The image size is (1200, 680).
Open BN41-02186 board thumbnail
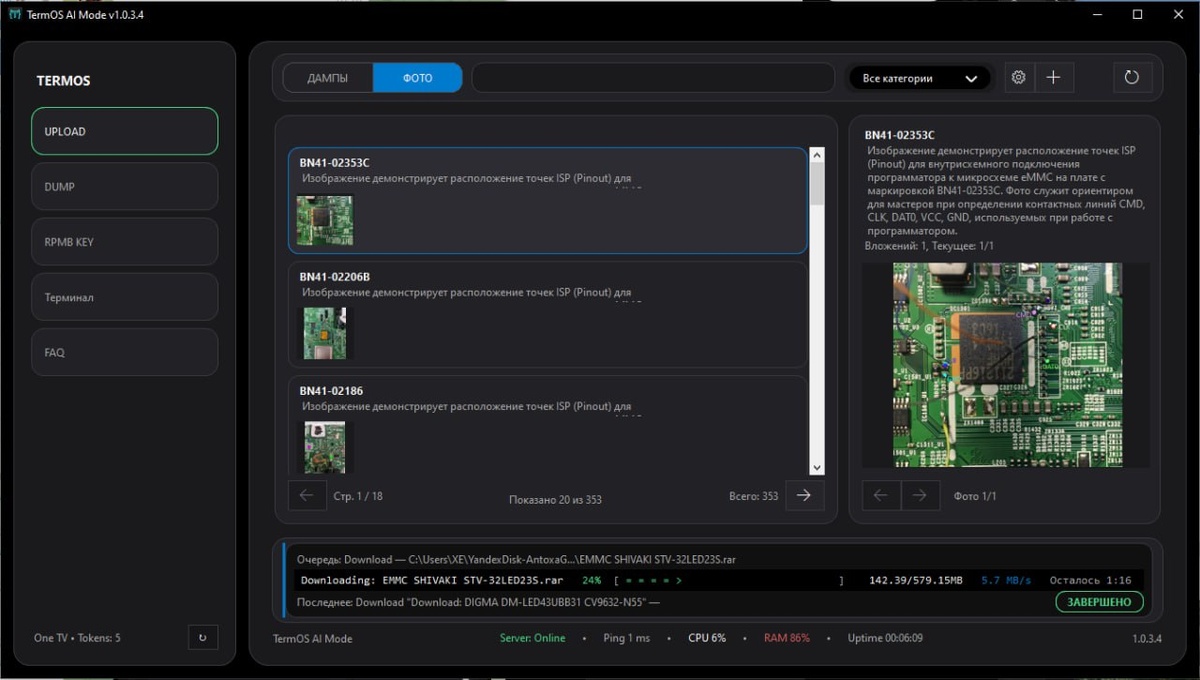[x=325, y=446]
